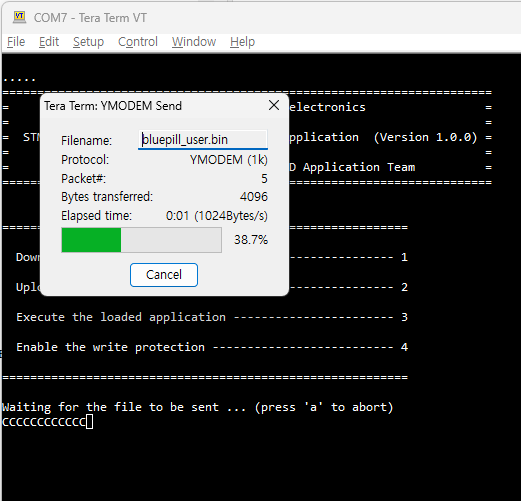The image size is (521, 501).
Task: Click the (Version 1.0.0) text
Action: pyautogui.click(x=425, y=137)
